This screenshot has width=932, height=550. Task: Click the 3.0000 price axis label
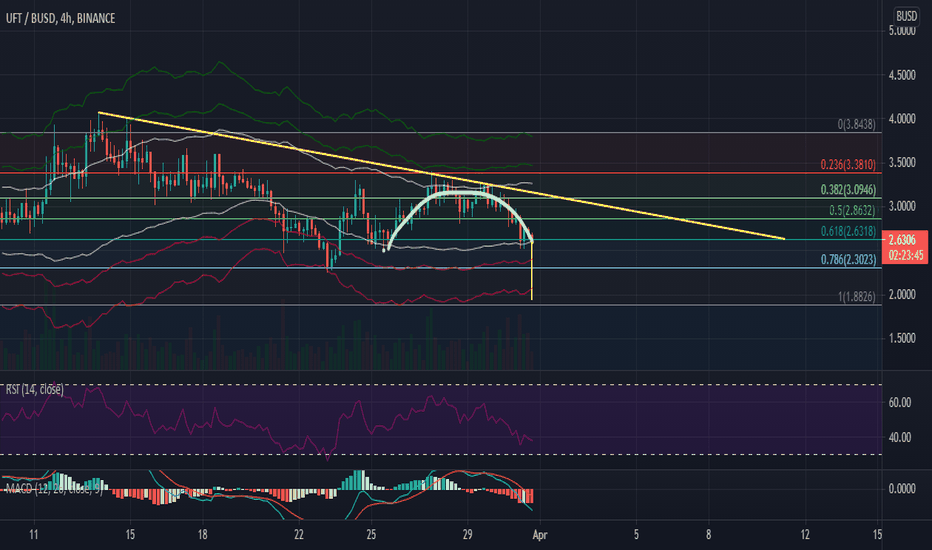coord(902,206)
